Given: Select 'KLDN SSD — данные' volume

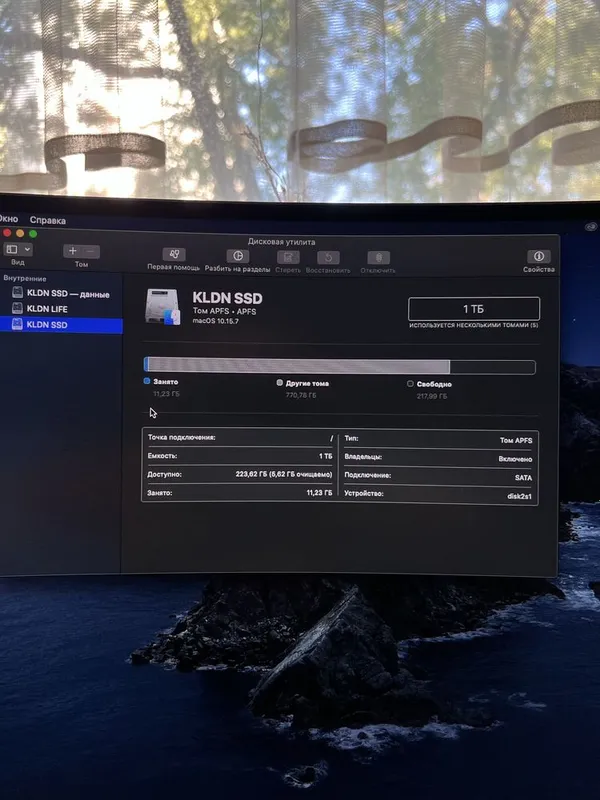Looking at the screenshot, I should 61,293.
